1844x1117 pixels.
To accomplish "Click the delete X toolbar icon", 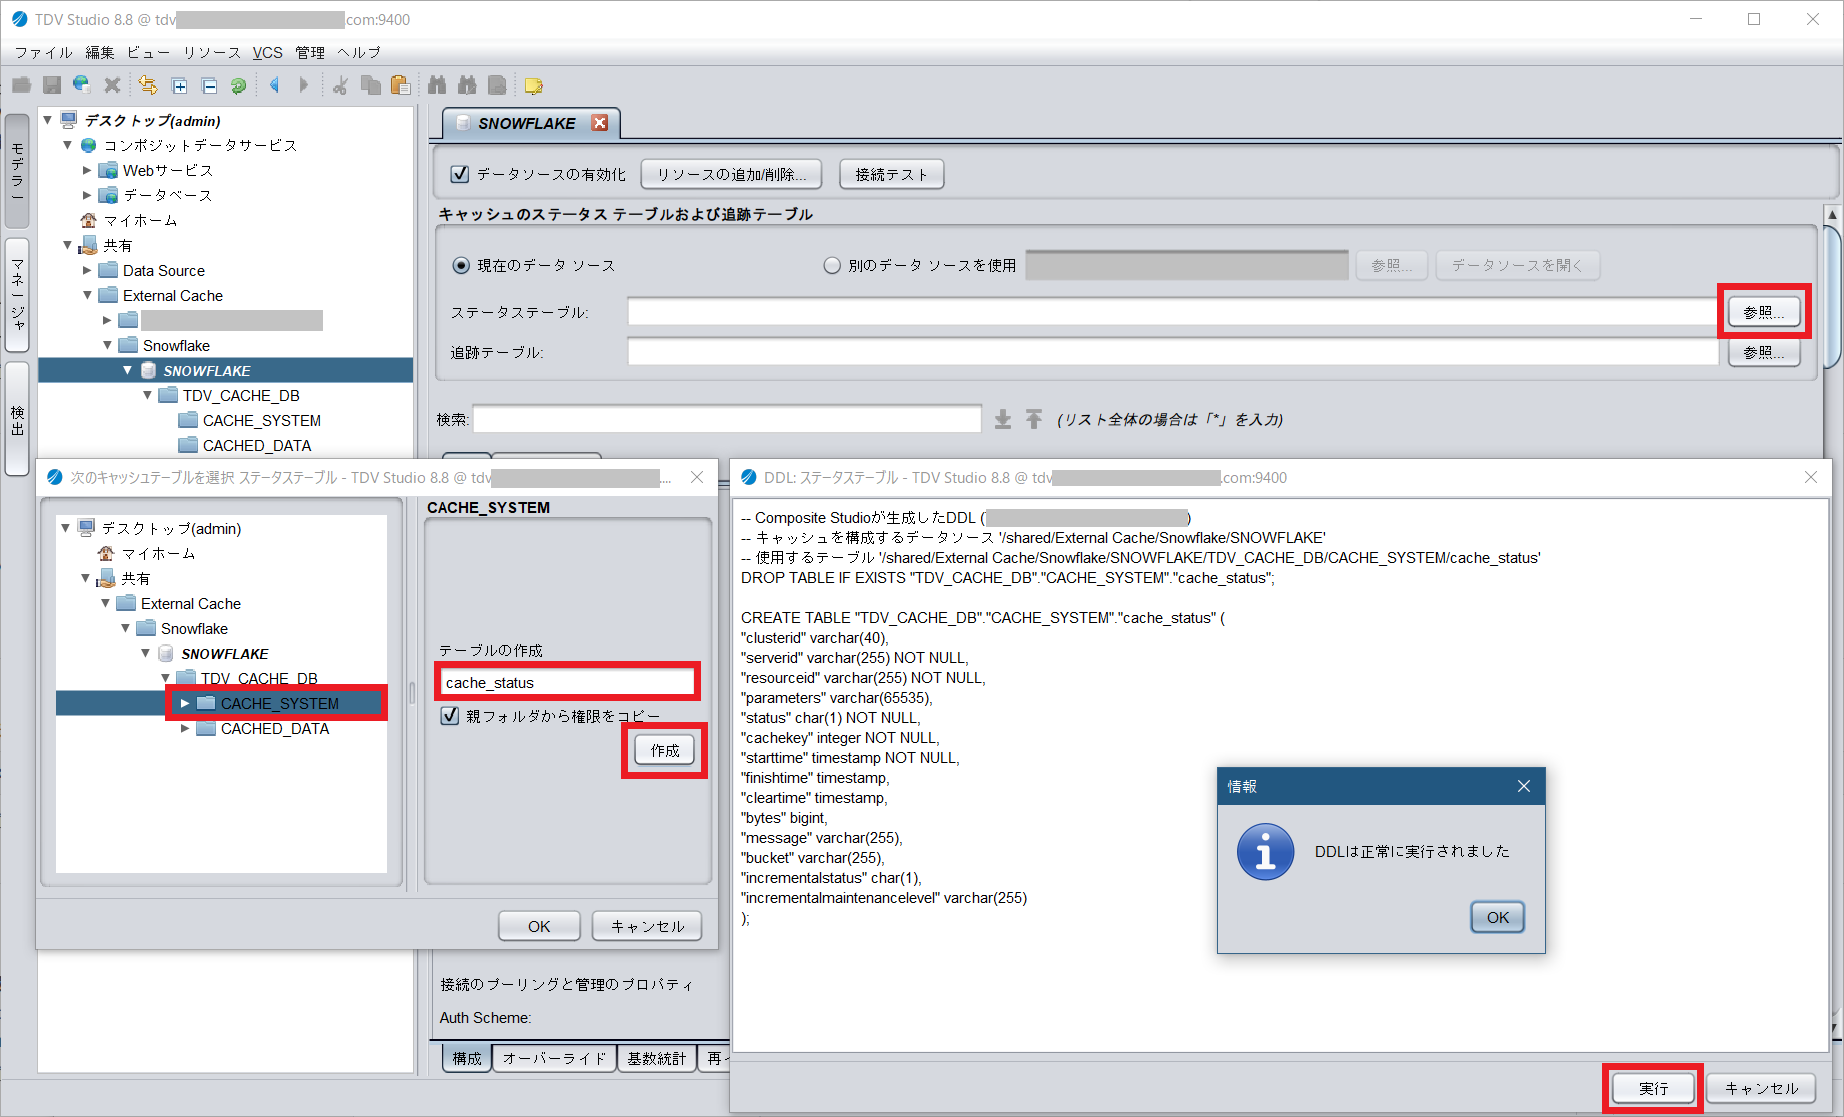I will tap(112, 86).
